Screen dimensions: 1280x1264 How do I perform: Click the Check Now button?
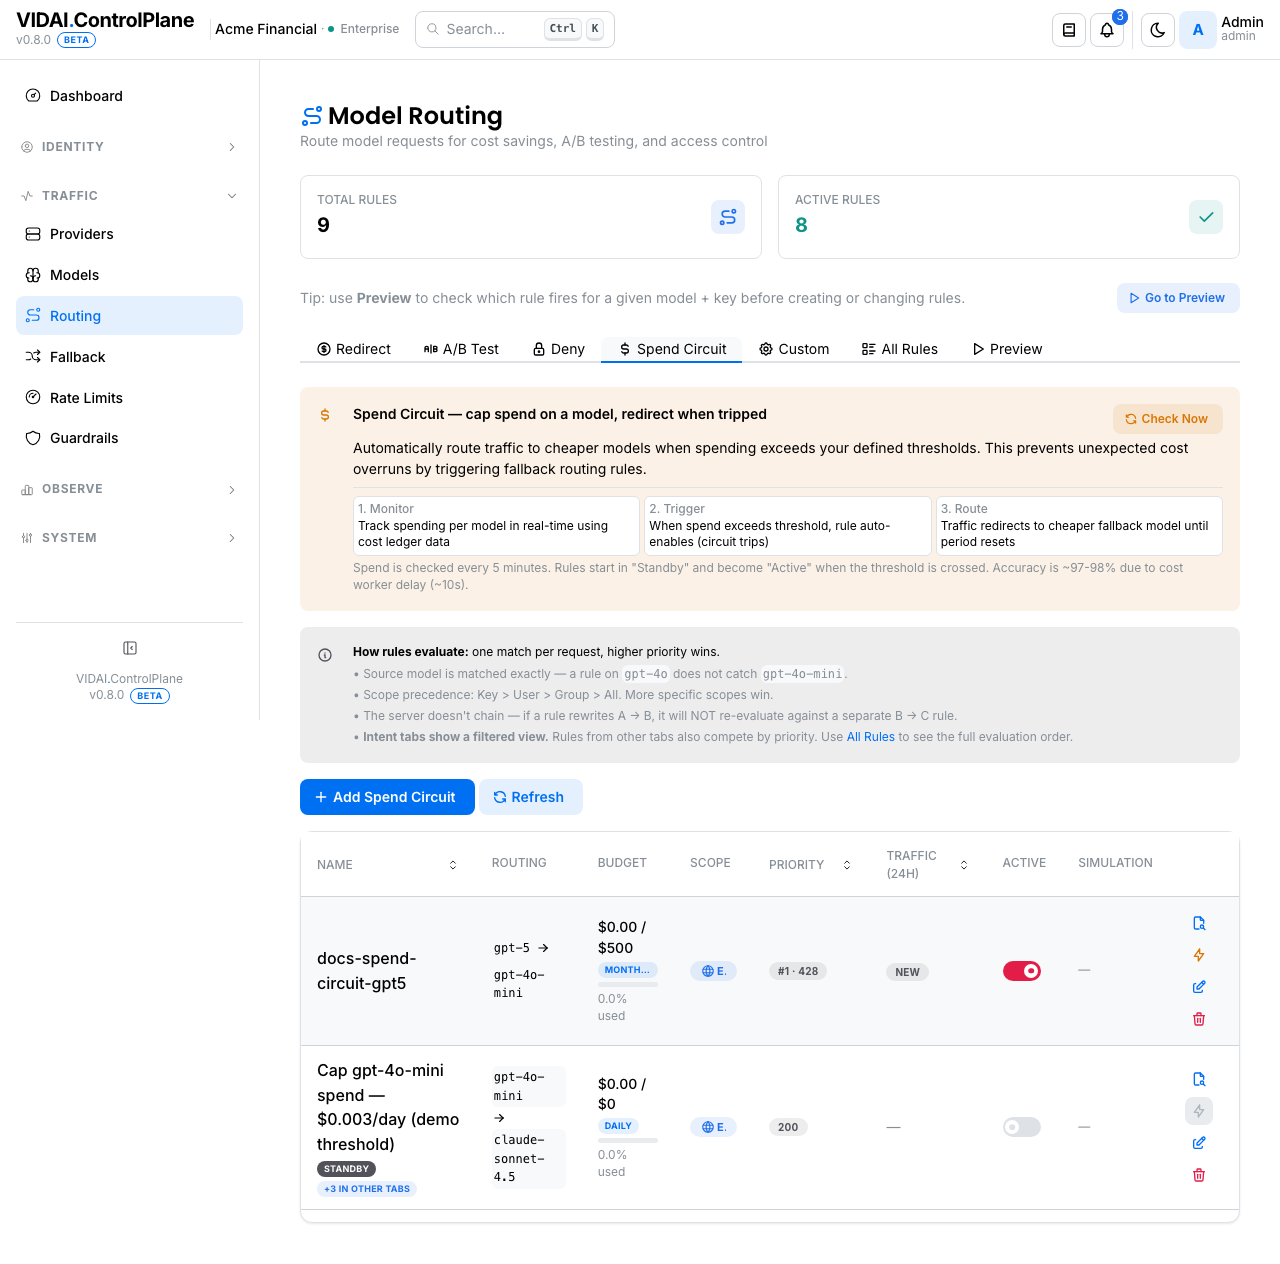coord(1167,419)
